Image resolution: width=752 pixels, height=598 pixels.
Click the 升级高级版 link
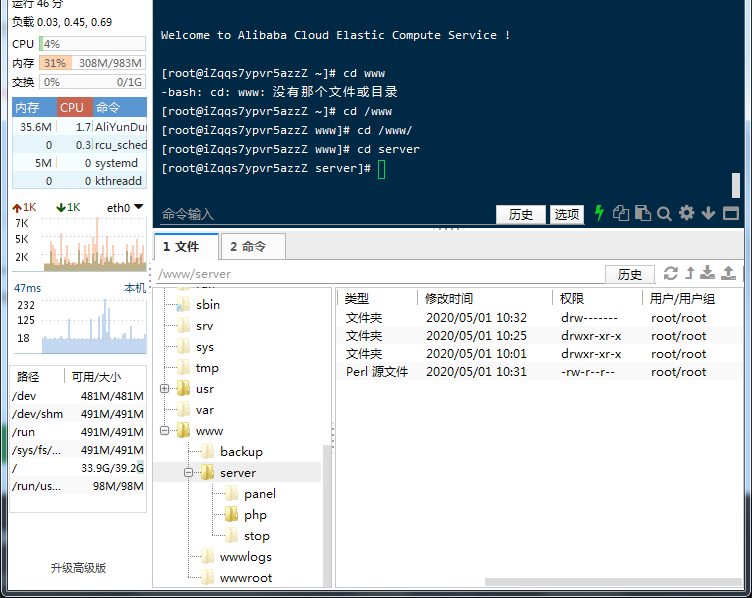(x=78, y=568)
